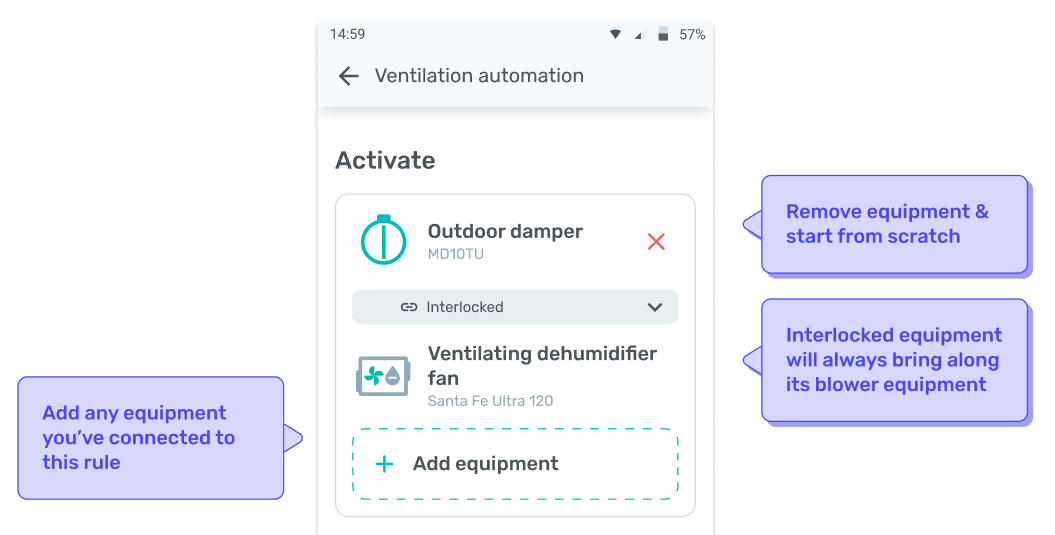Click the plus icon for adding equipment

point(384,464)
